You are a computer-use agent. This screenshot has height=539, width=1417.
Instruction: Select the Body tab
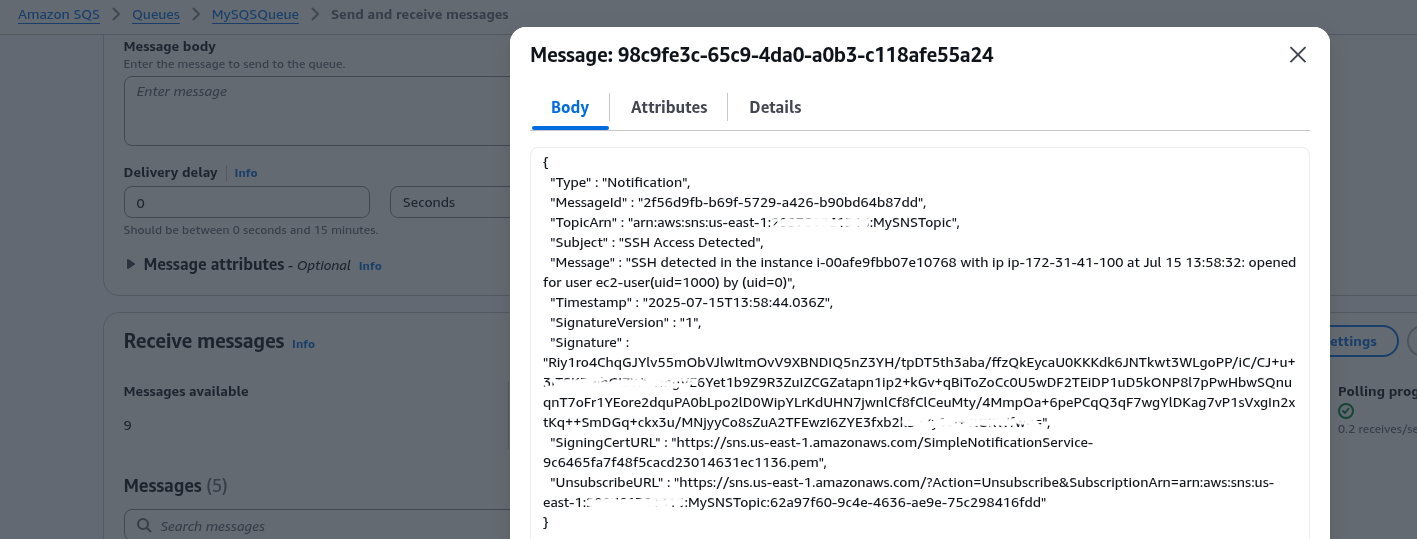coord(570,107)
